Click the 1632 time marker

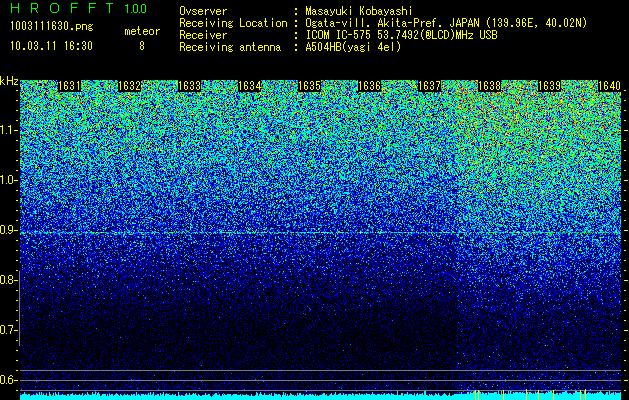tap(129, 86)
